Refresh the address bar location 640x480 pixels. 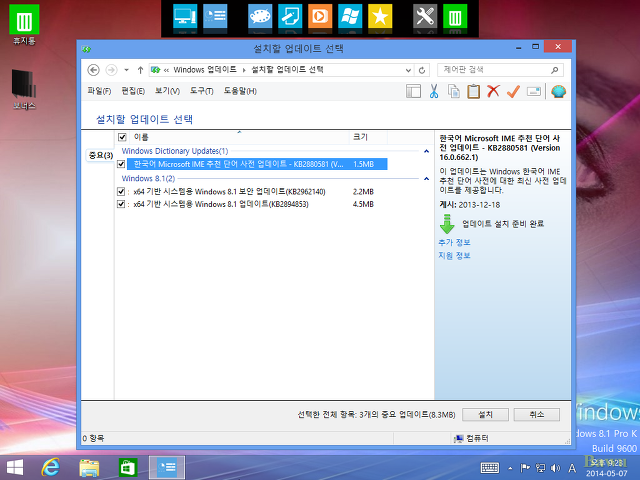pyautogui.click(x=422, y=70)
